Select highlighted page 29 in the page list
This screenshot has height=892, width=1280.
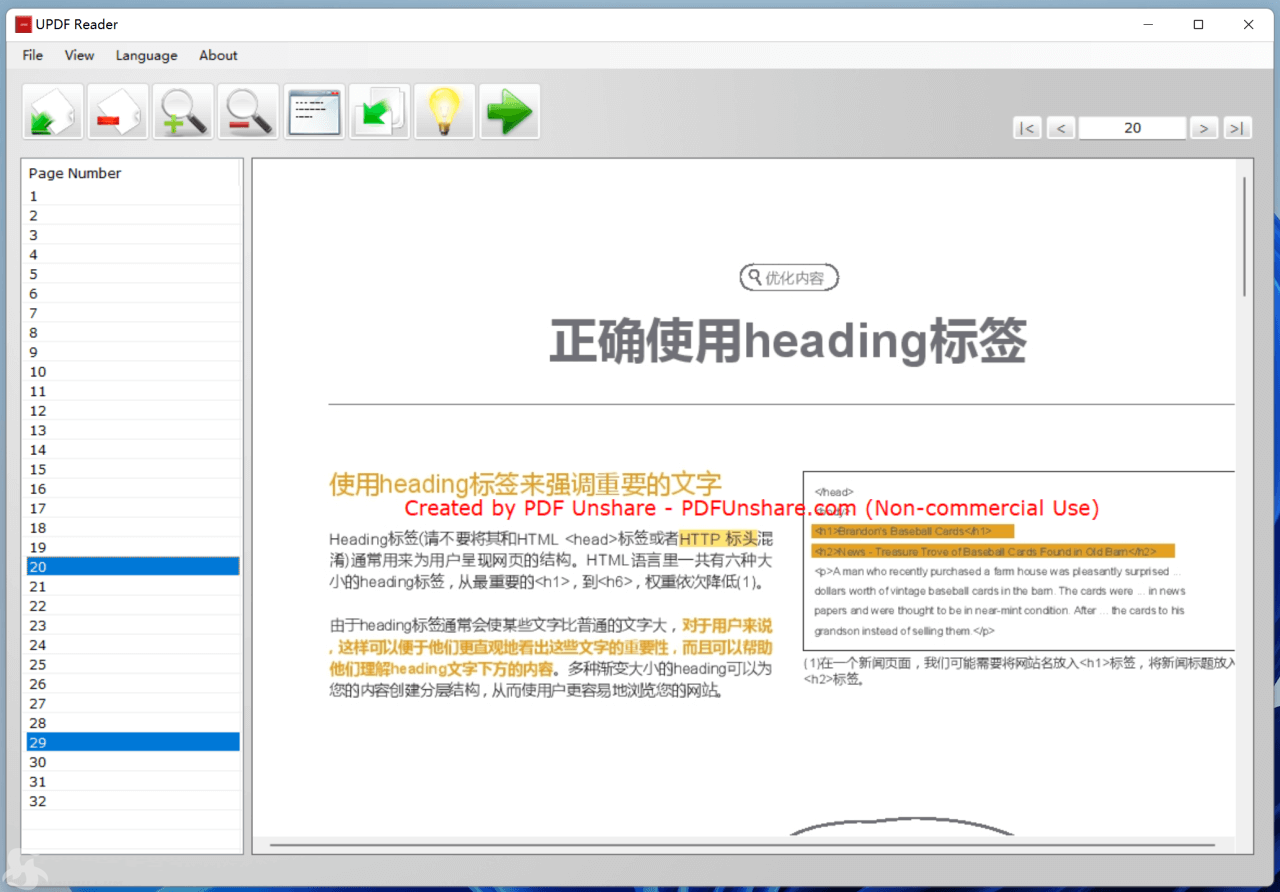point(133,742)
